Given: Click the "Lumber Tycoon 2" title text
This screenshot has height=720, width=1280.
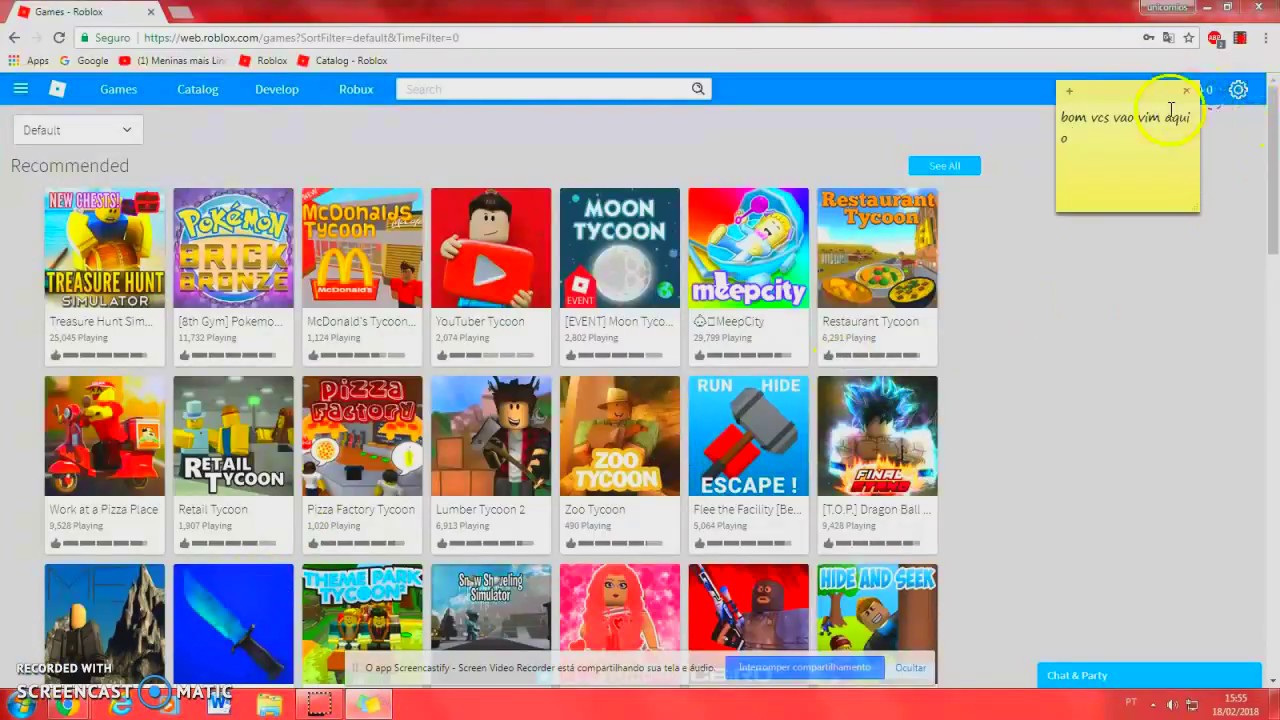Looking at the screenshot, I should (x=480, y=509).
